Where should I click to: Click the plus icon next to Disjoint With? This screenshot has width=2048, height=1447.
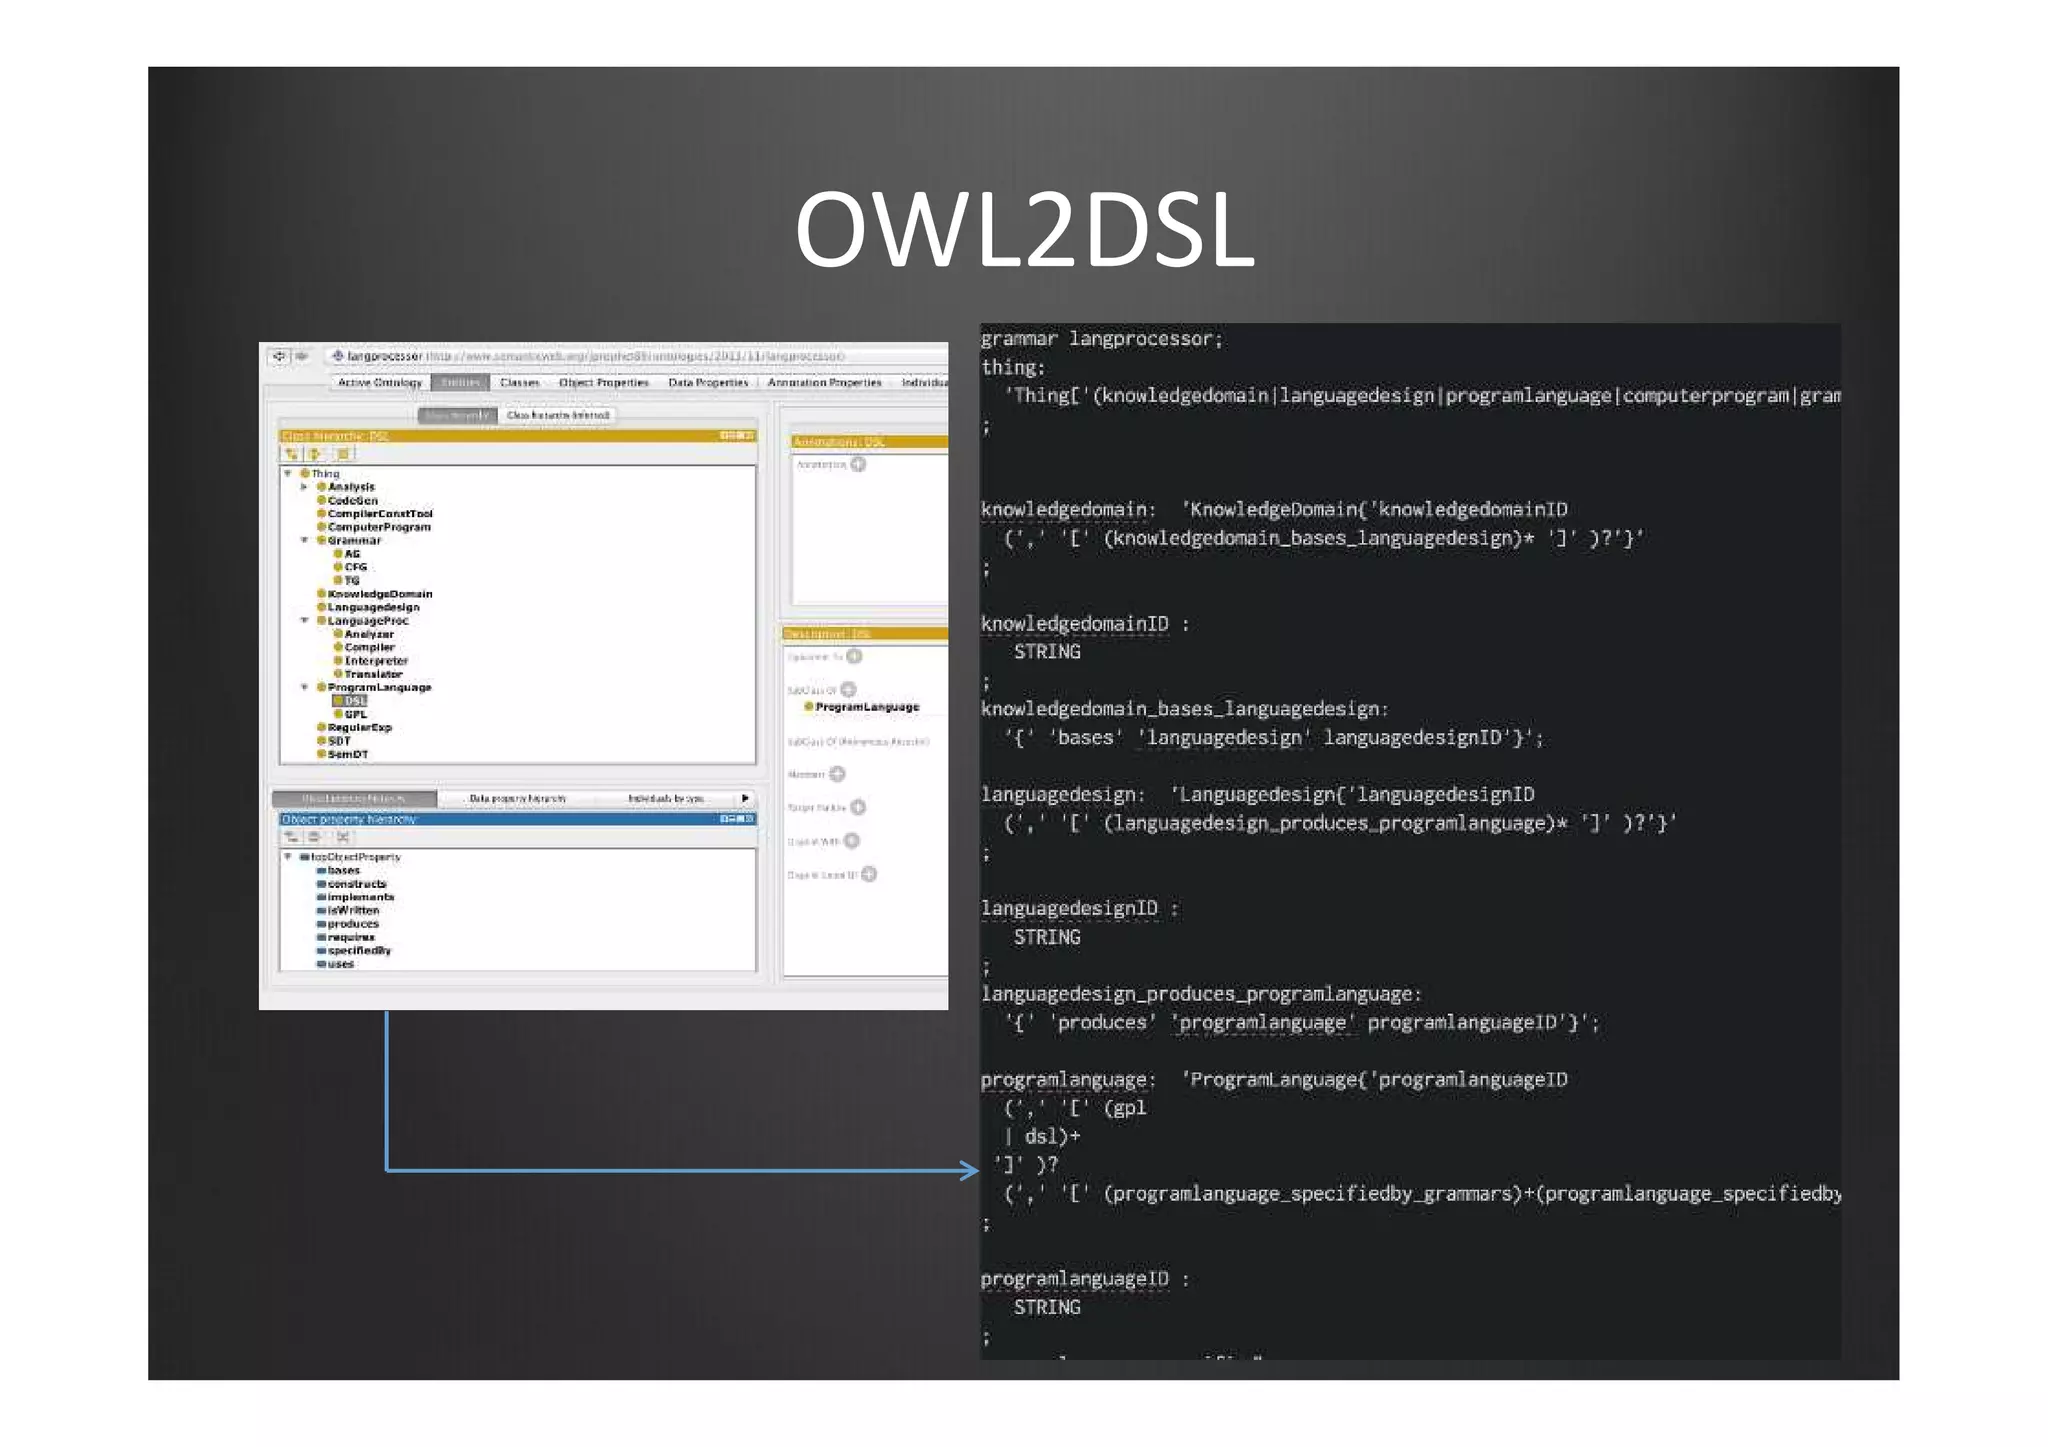(x=851, y=841)
